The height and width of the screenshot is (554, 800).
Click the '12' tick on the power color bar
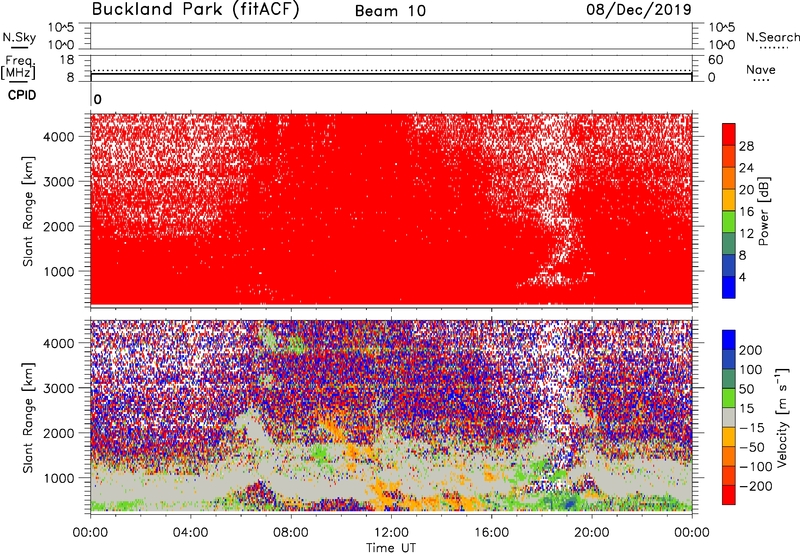[746, 234]
